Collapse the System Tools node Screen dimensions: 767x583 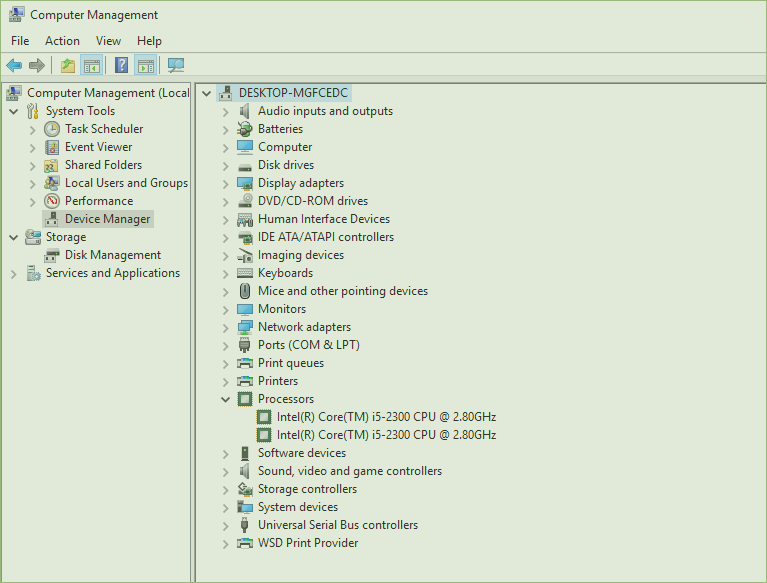pyautogui.click(x=14, y=111)
